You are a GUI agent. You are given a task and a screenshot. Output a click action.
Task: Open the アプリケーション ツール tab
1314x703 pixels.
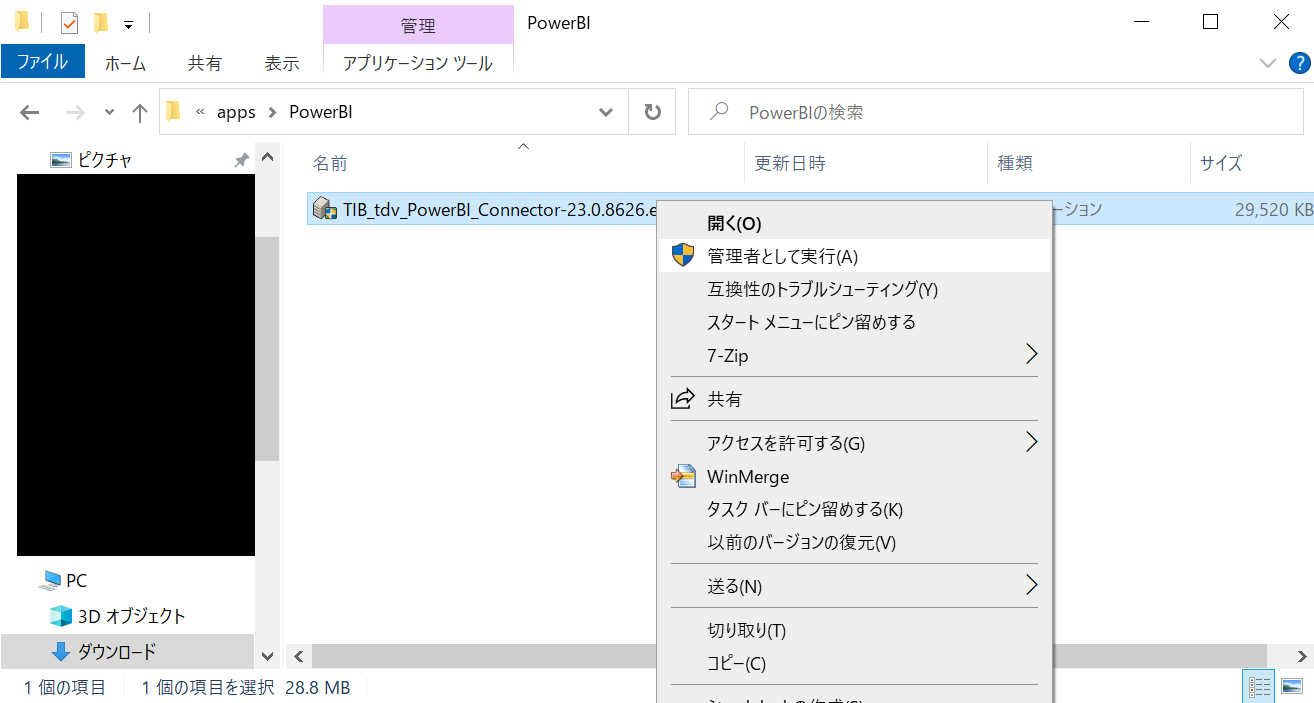(x=418, y=63)
